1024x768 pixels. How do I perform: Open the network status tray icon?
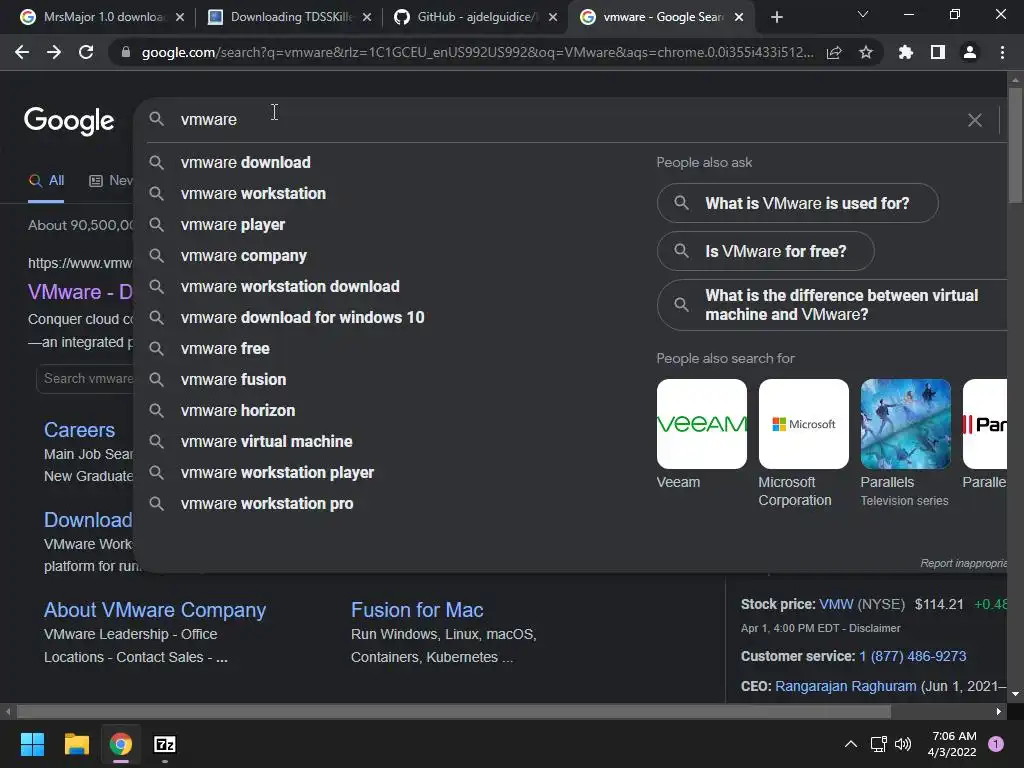tap(878, 744)
